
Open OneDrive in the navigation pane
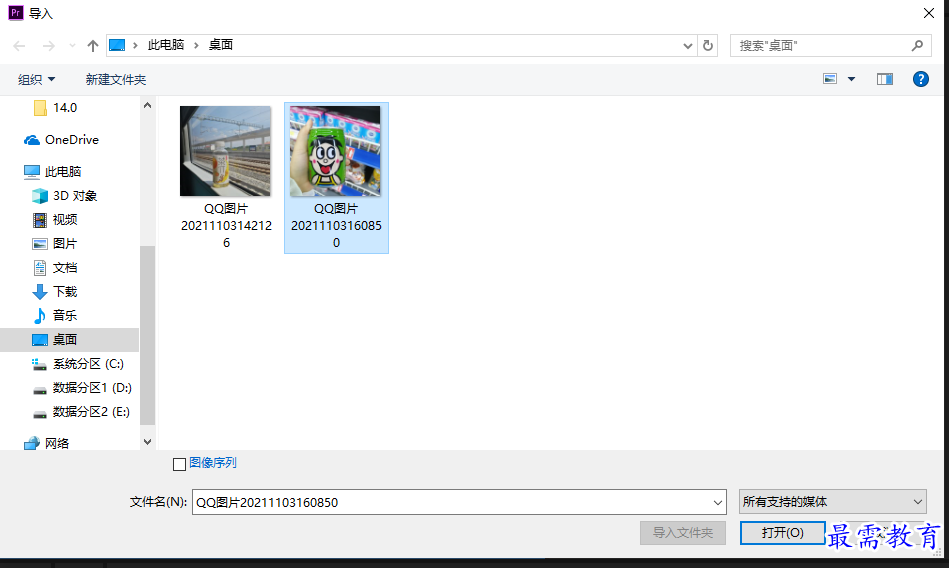71,140
